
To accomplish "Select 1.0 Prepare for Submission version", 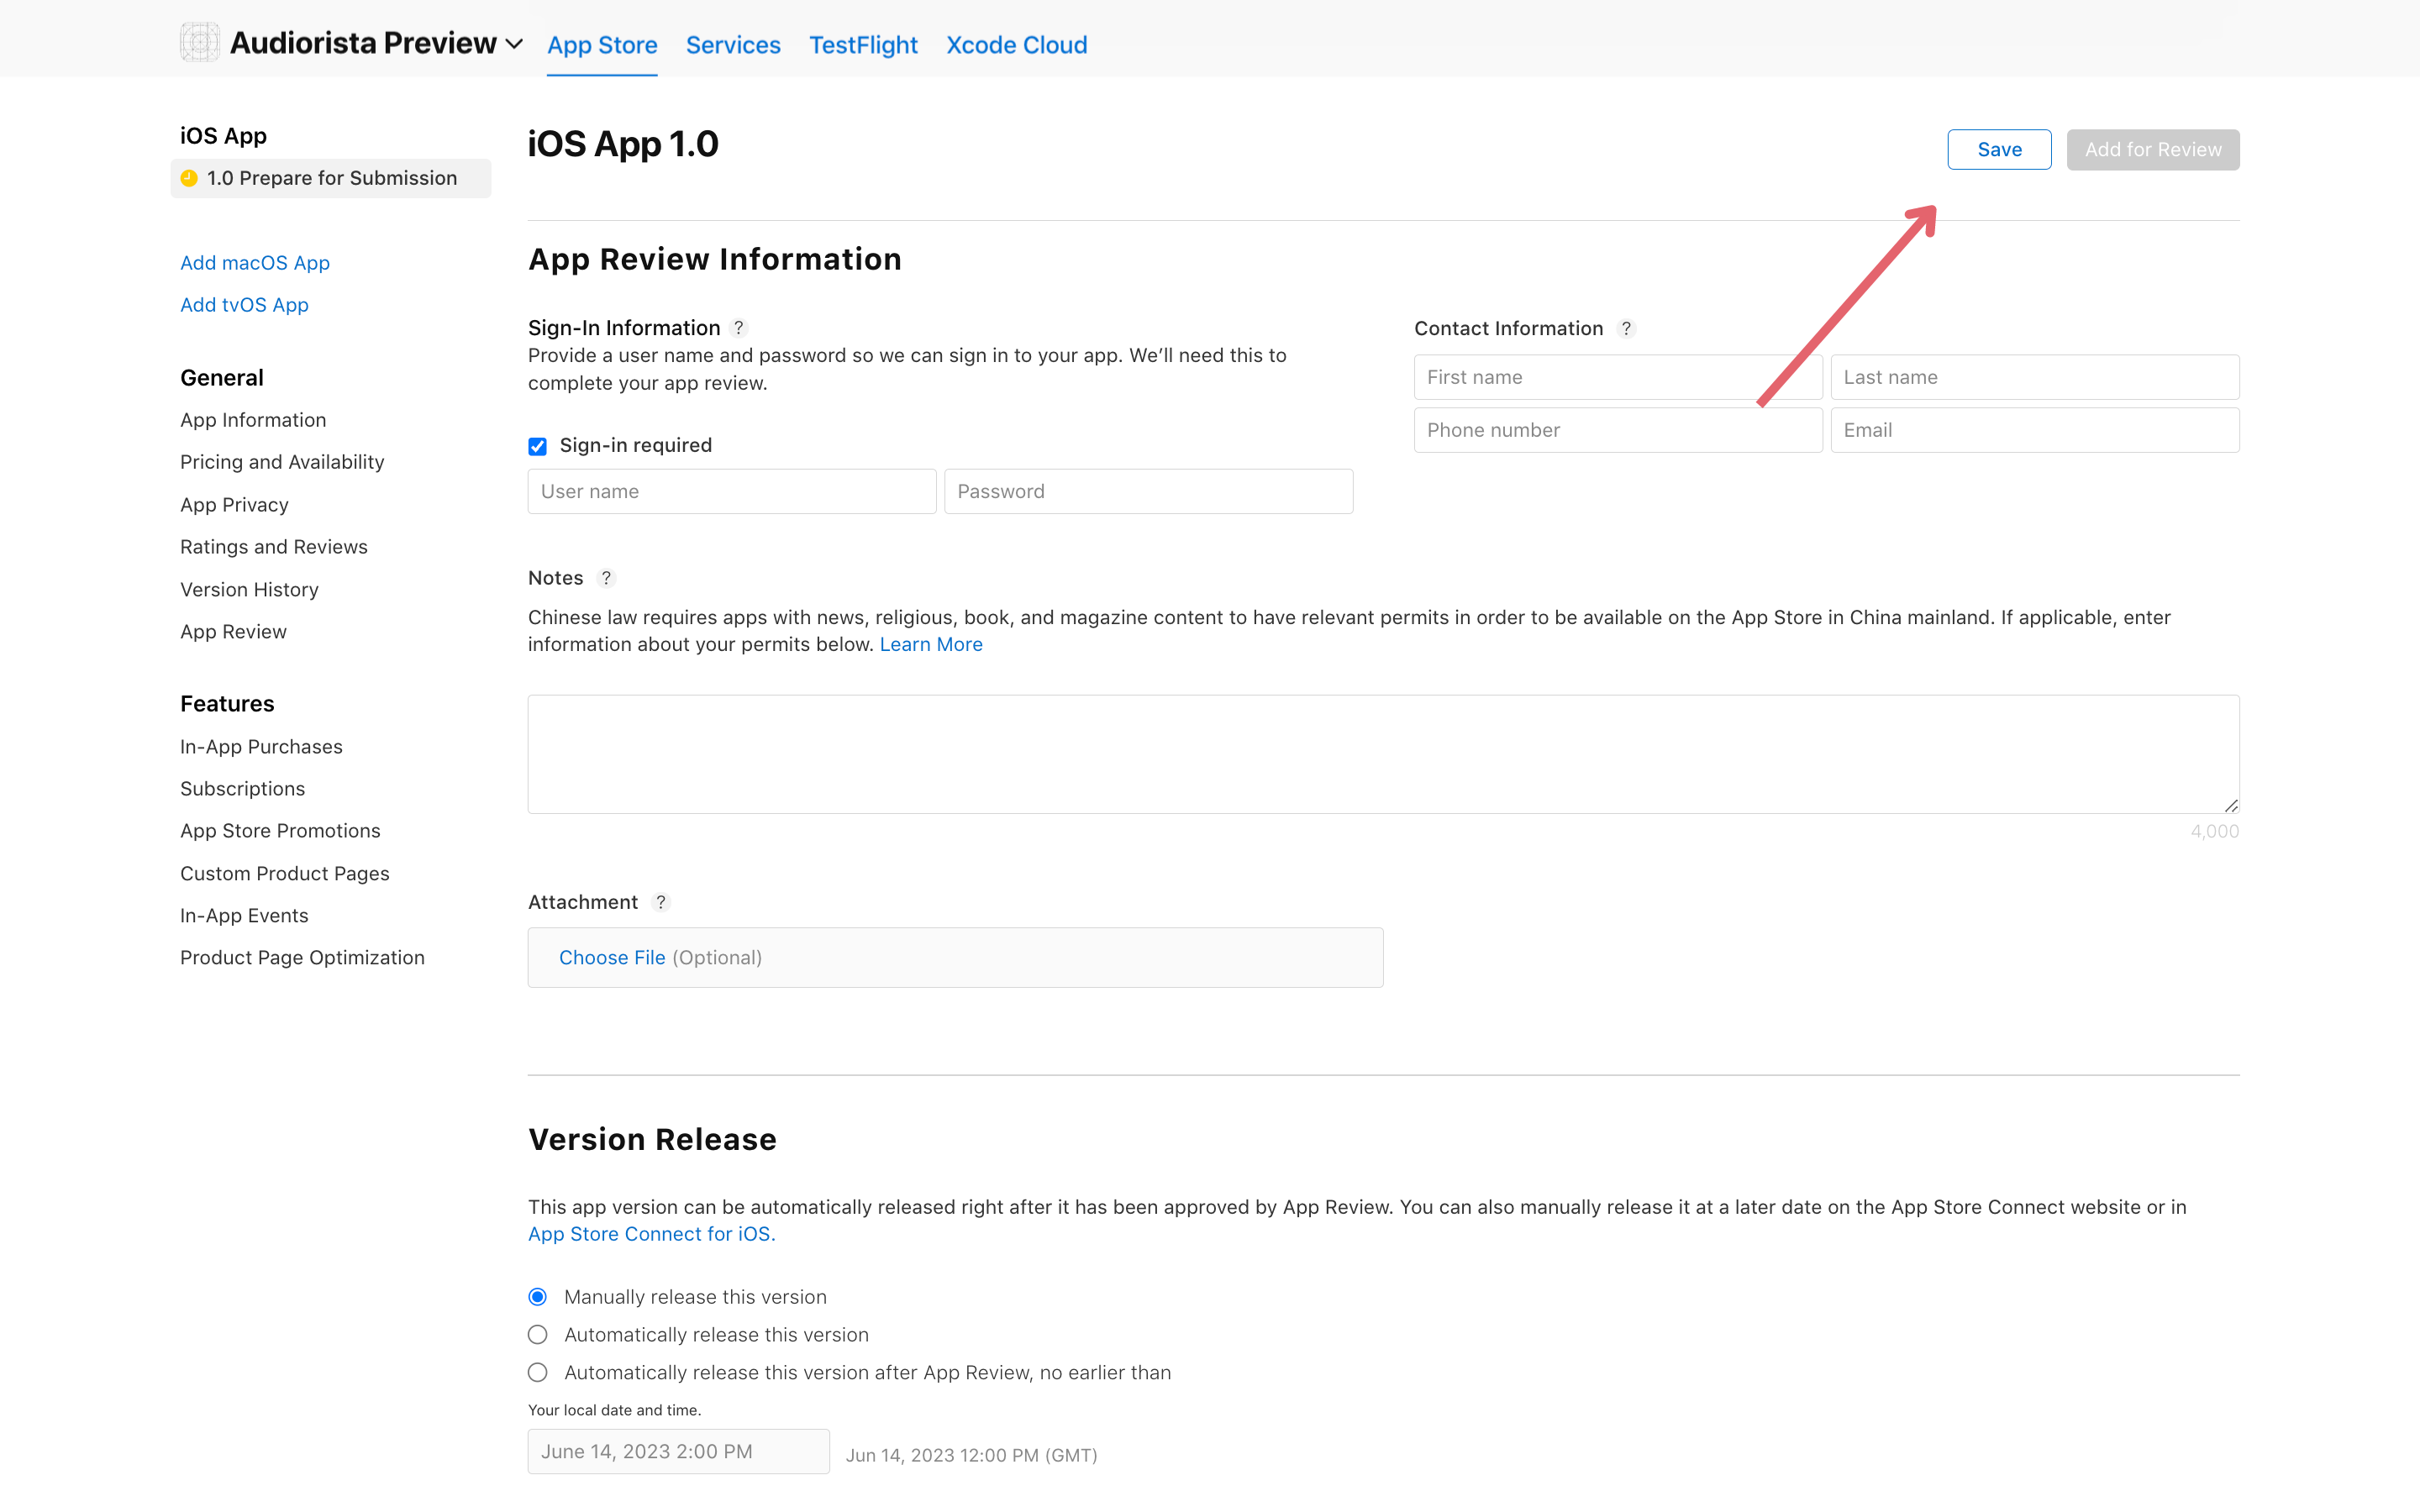I will coord(331,178).
